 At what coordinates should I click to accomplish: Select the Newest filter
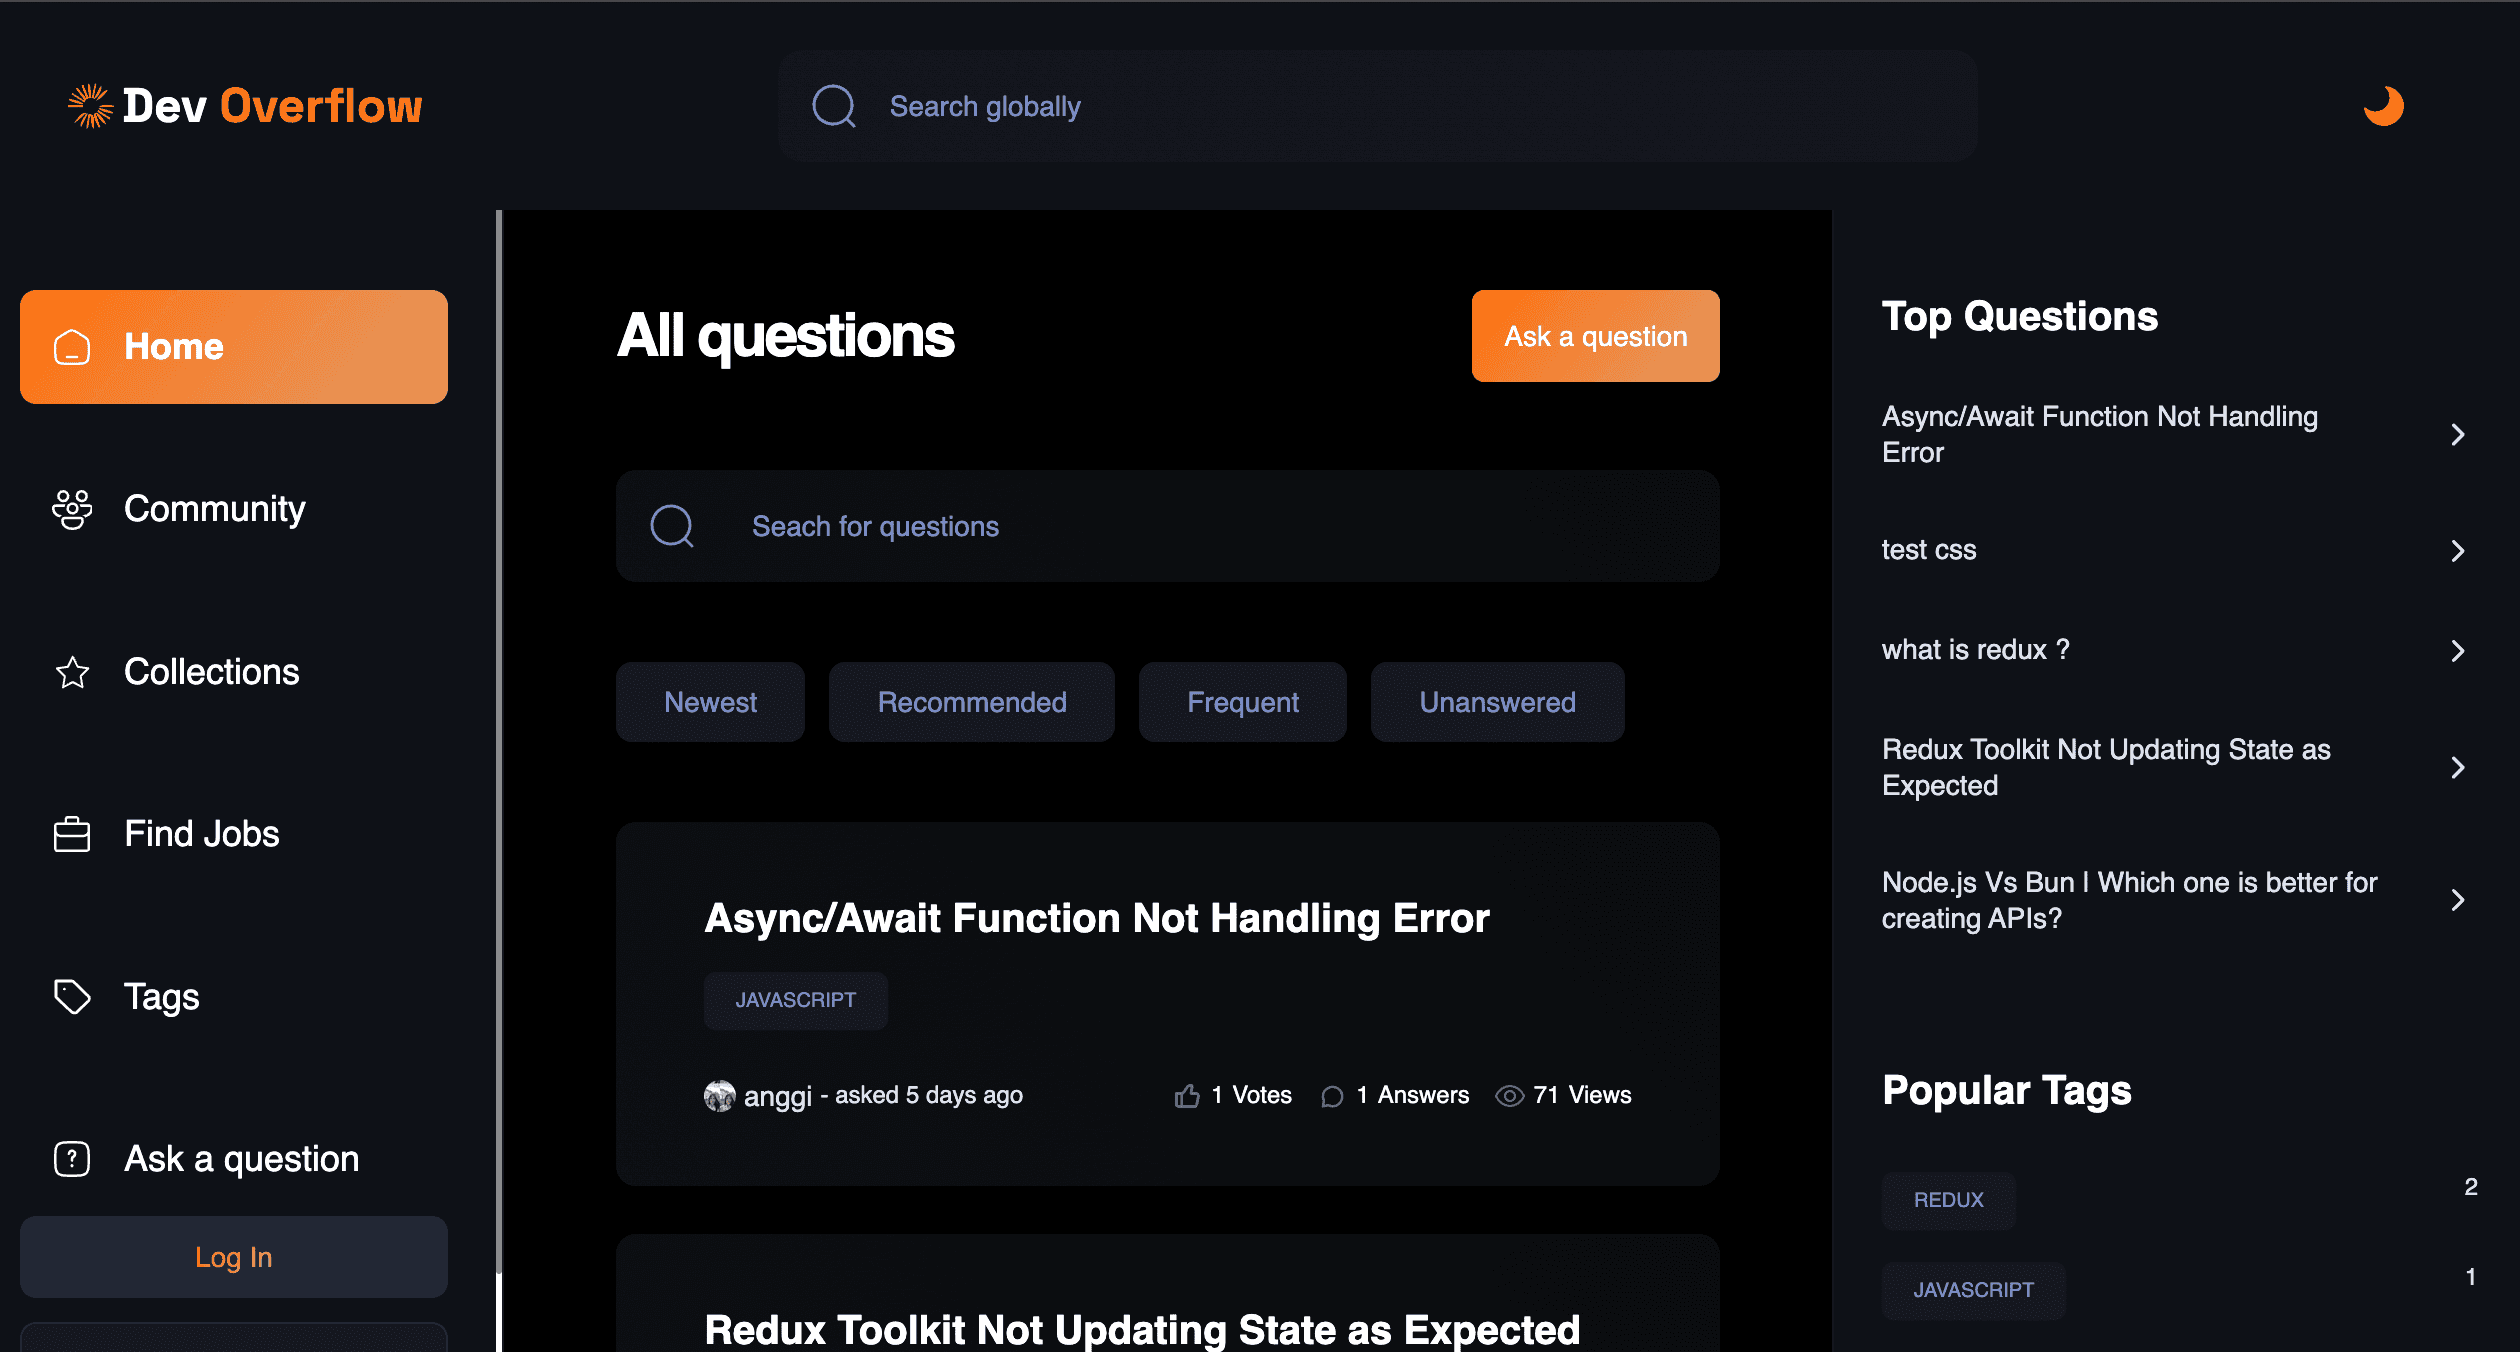tap(710, 702)
